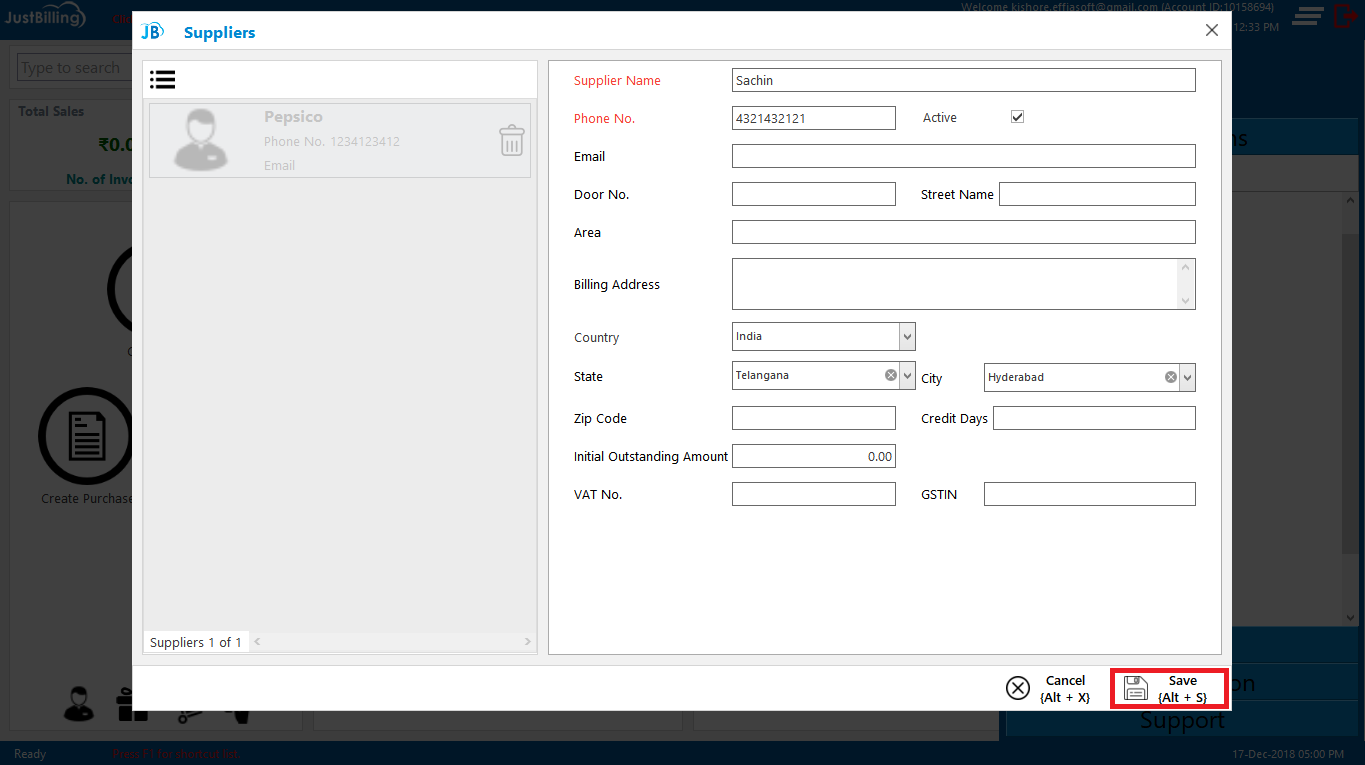Image resolution: width=1365 pixels, height=765 pixels.
Task: Toggle the Active checkbox
Action: 1018,117
